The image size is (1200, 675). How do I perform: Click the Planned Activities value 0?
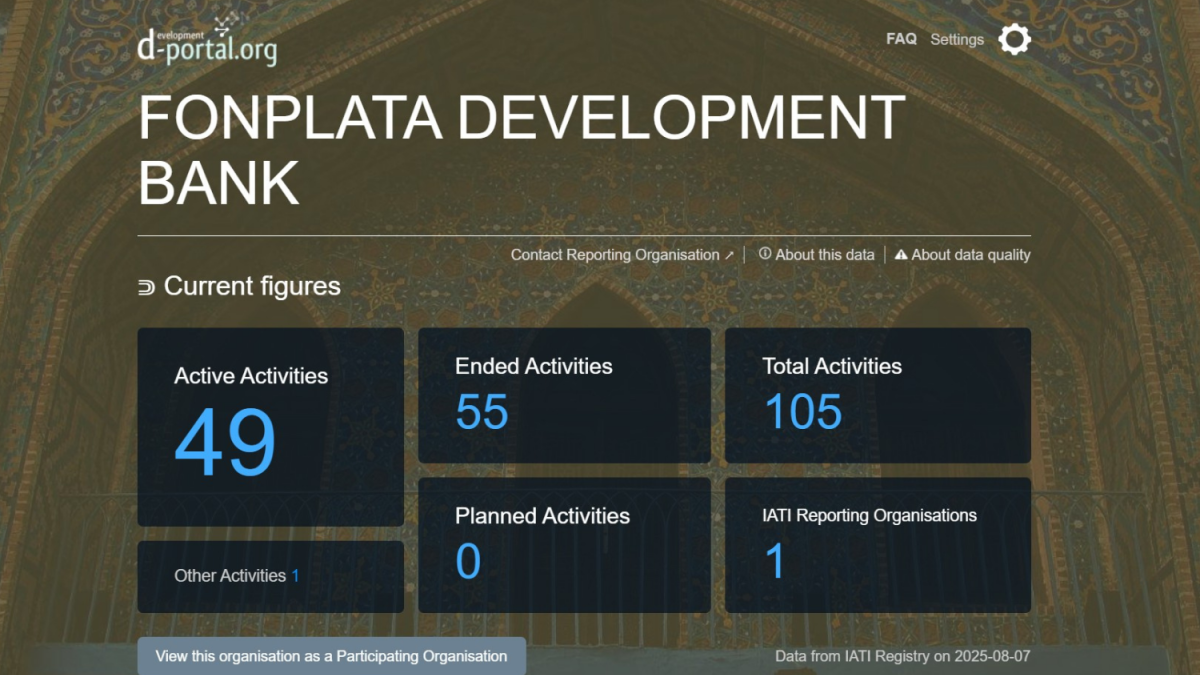468,561
